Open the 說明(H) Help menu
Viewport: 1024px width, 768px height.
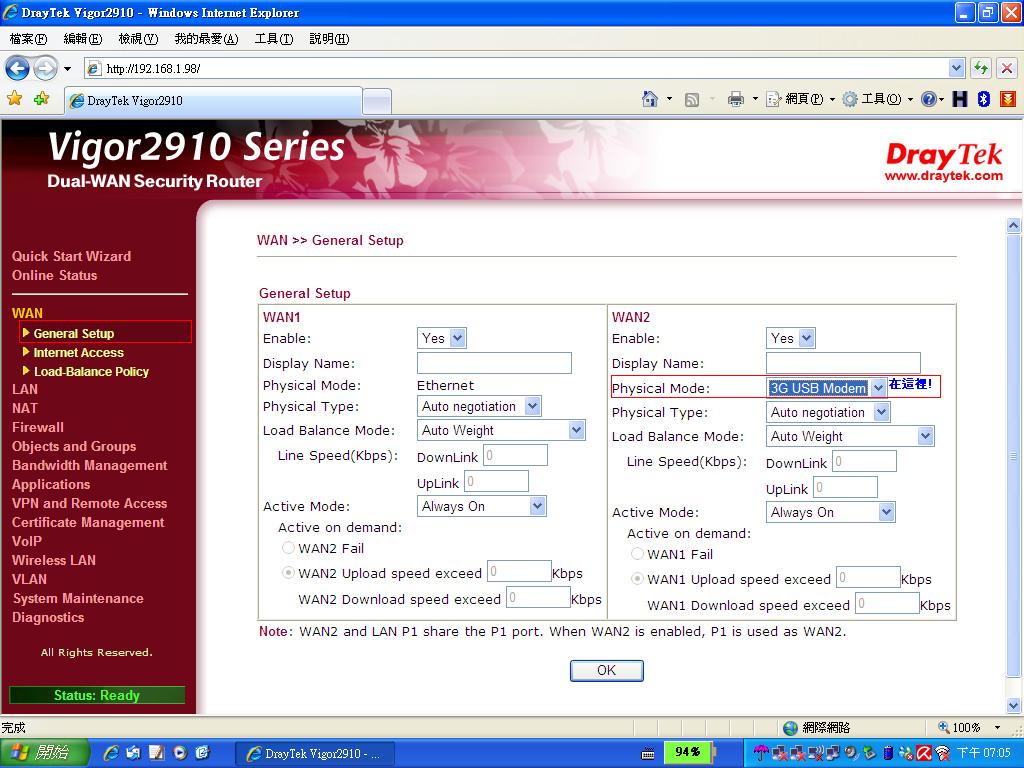tap(329, 39)
